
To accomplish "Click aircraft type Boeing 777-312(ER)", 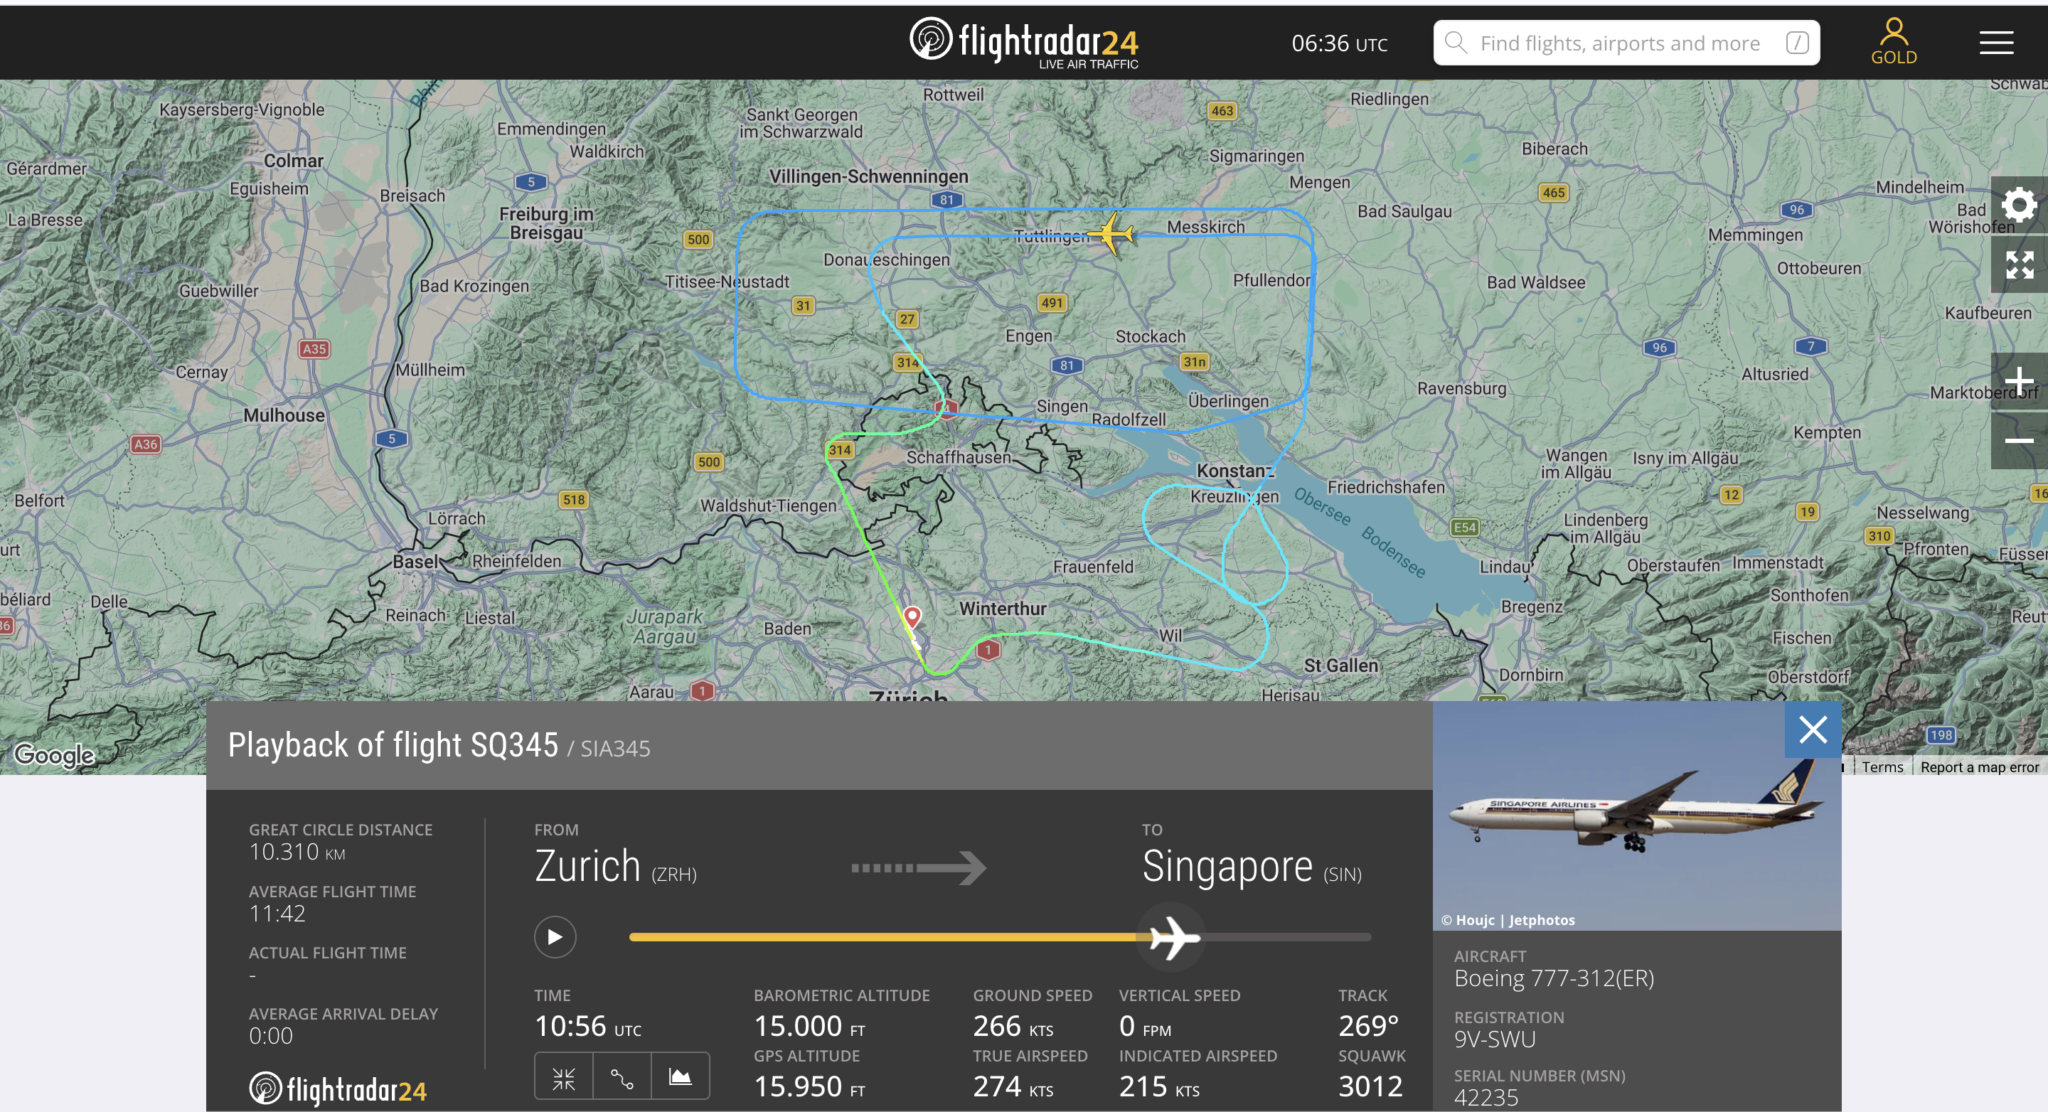I will click(x=1554, y=978).
